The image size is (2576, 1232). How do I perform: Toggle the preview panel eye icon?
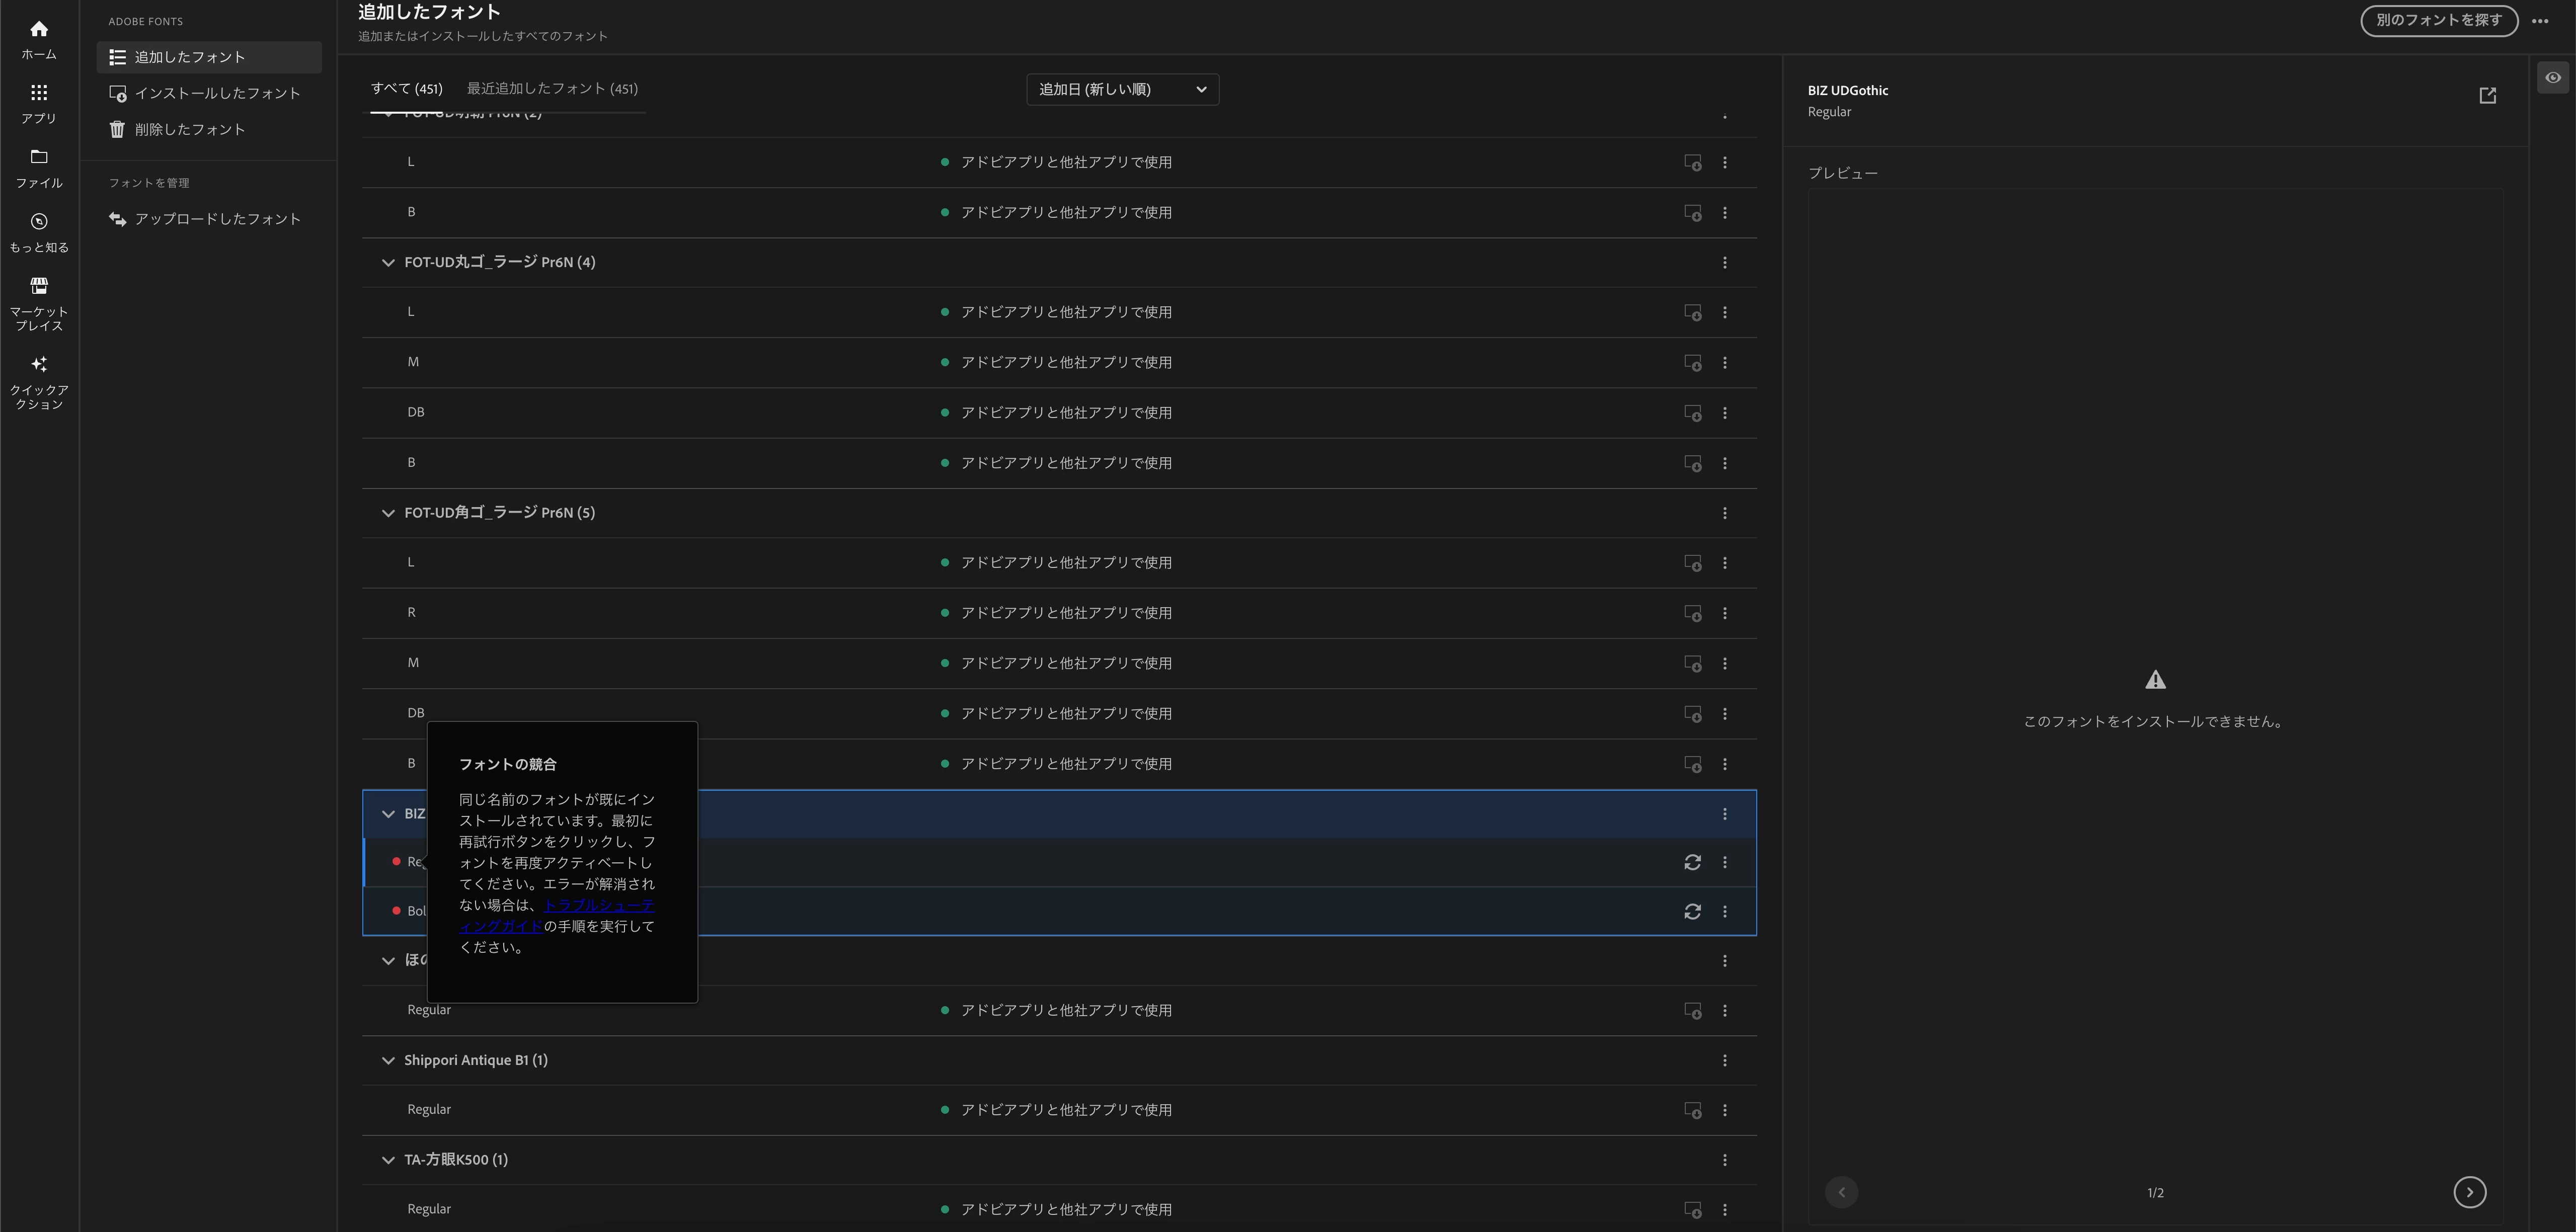2552,78
